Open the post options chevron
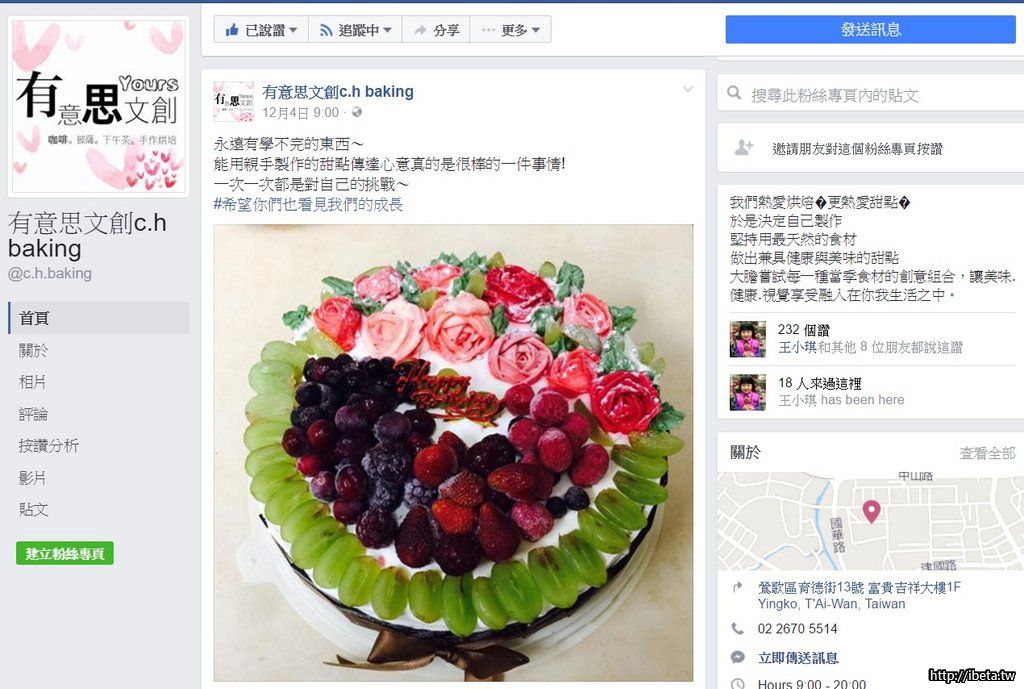Image resolution: width=1024 pixels, height=689 pixels. click(688, 90)
